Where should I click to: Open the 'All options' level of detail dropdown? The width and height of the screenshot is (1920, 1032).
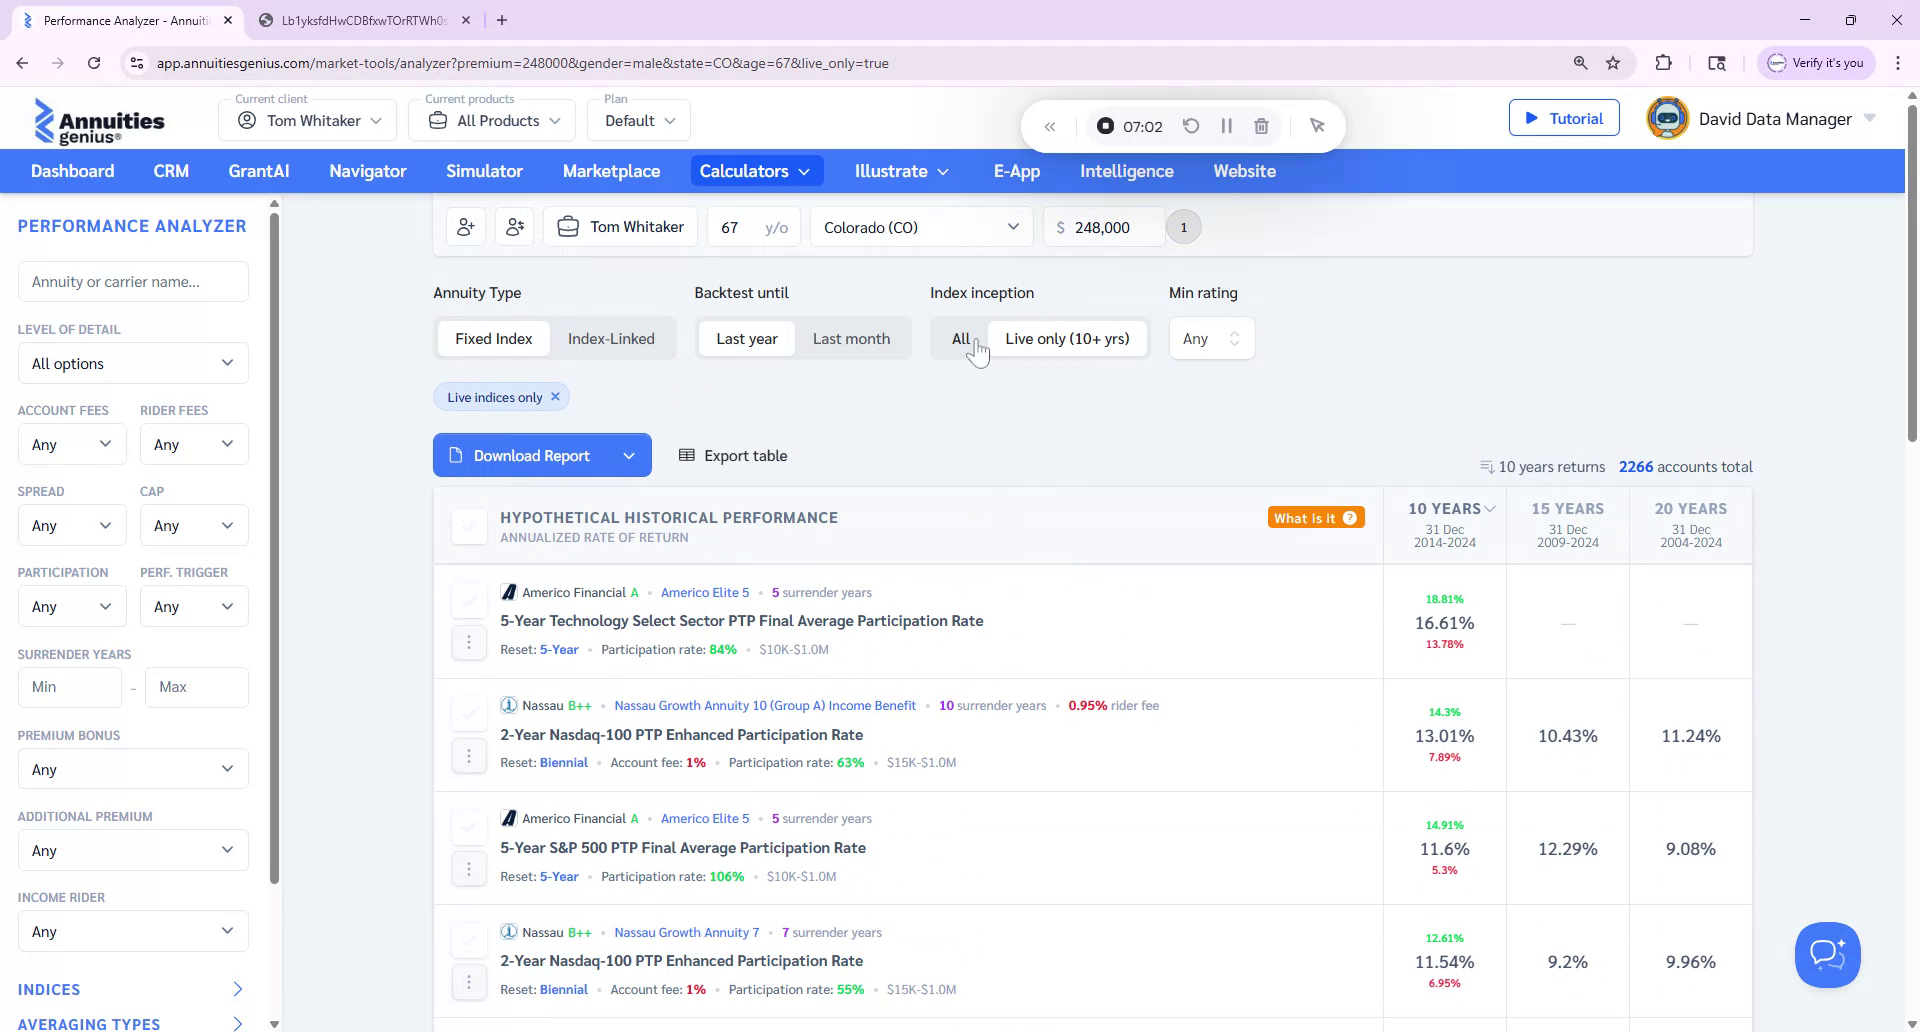coord(132,363)
